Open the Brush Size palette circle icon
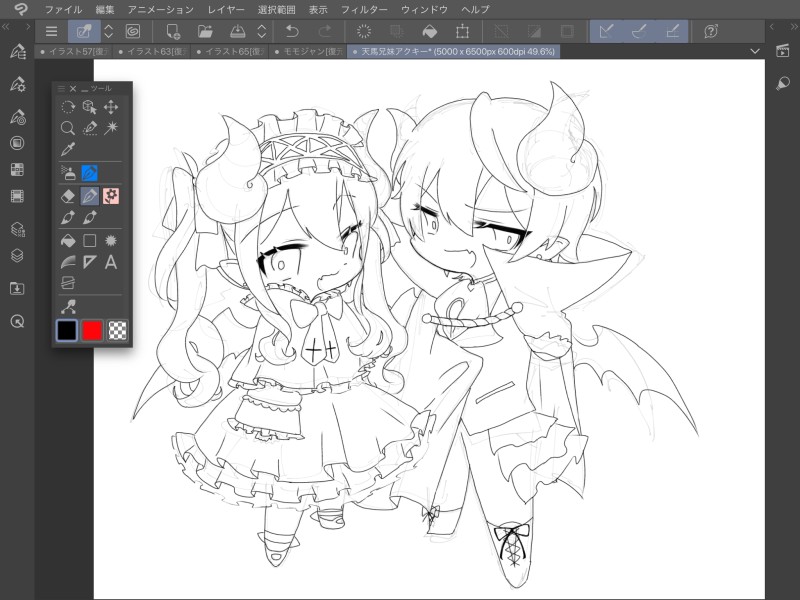Viewport: 800px width, 600px height. click(x=17, y=143)
